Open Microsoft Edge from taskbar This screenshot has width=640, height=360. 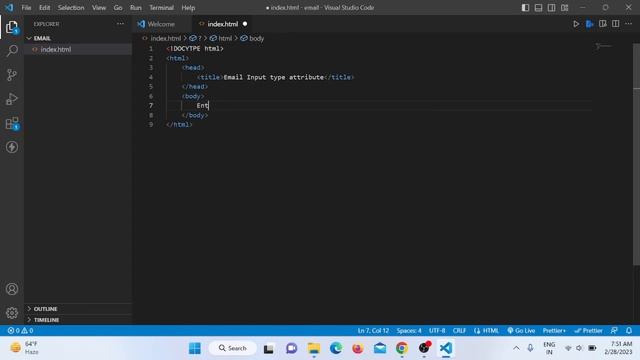[x=336, y=348]
